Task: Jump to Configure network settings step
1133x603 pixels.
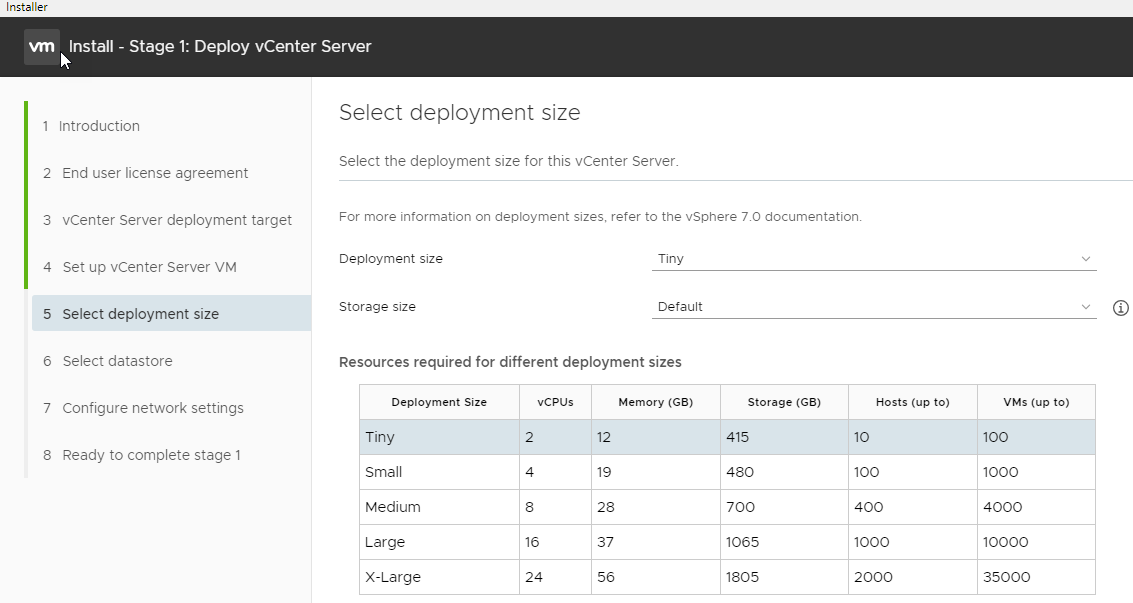Action: click(152, 408)
